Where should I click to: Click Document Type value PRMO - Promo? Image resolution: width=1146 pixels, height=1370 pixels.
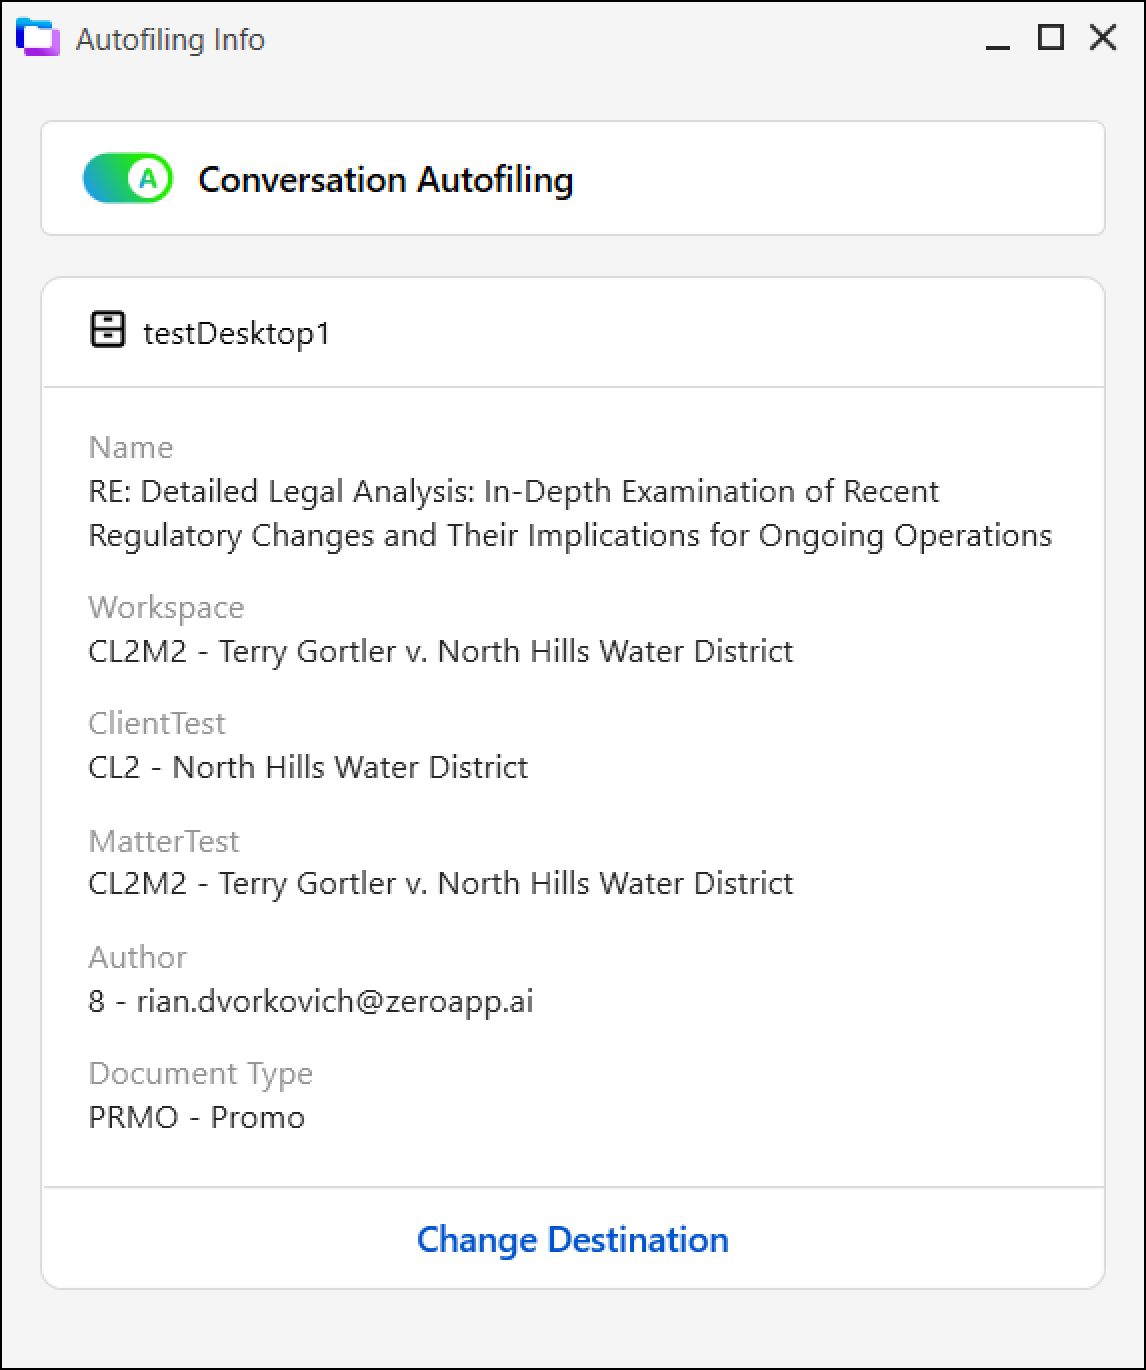(x=197, y=1116)
